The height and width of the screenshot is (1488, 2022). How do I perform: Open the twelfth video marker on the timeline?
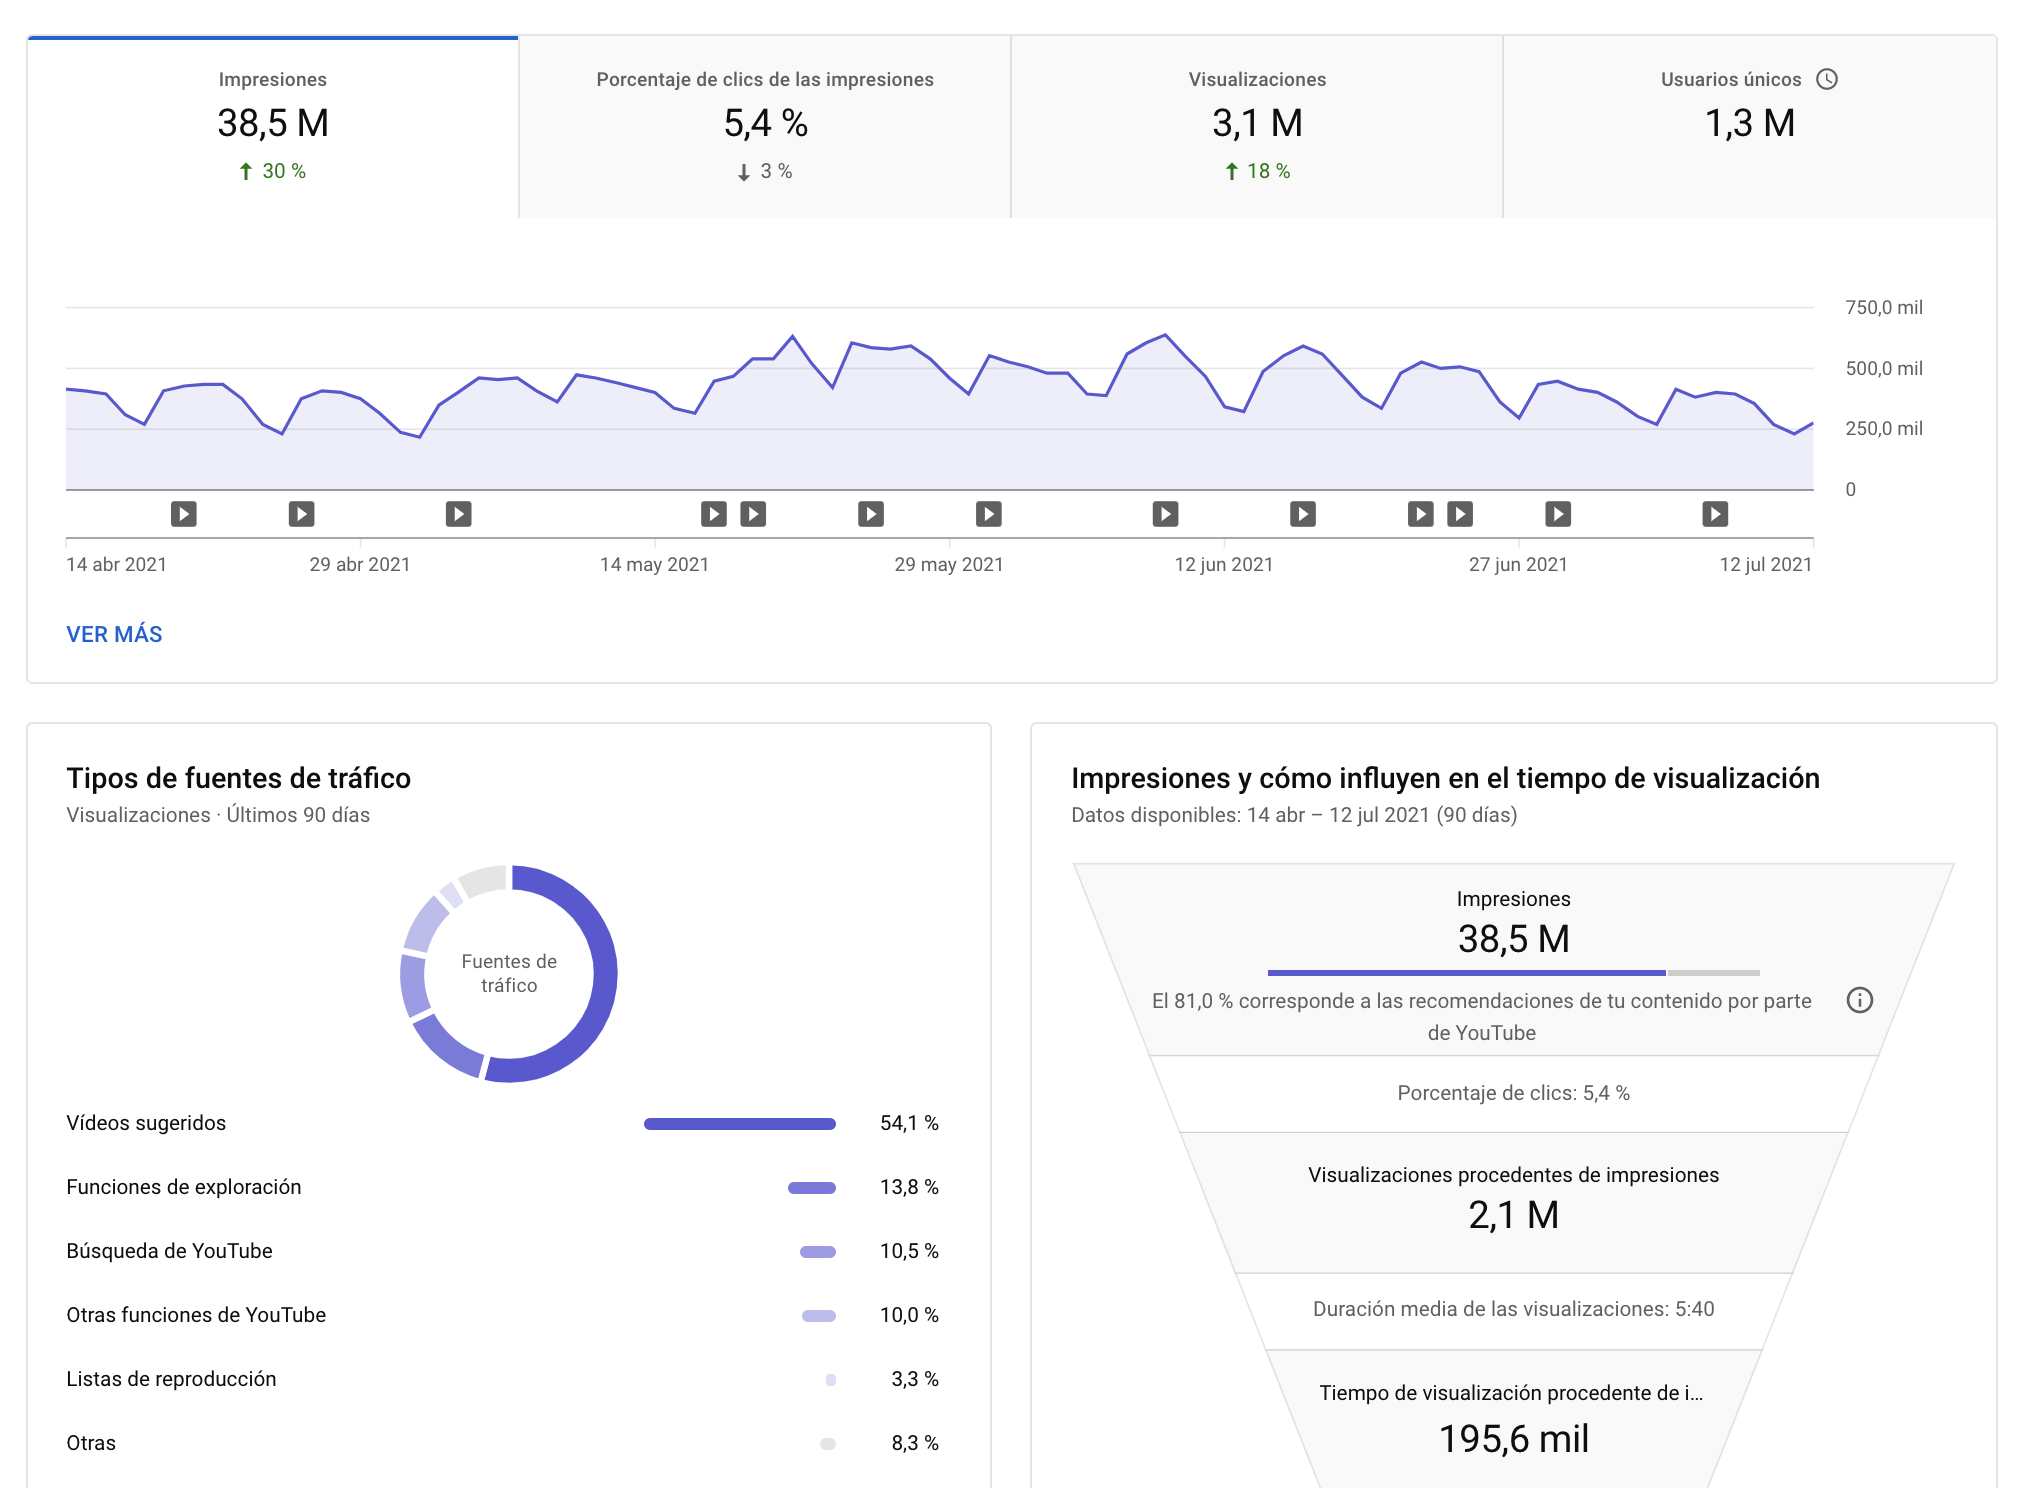(x=1558, y=514)
